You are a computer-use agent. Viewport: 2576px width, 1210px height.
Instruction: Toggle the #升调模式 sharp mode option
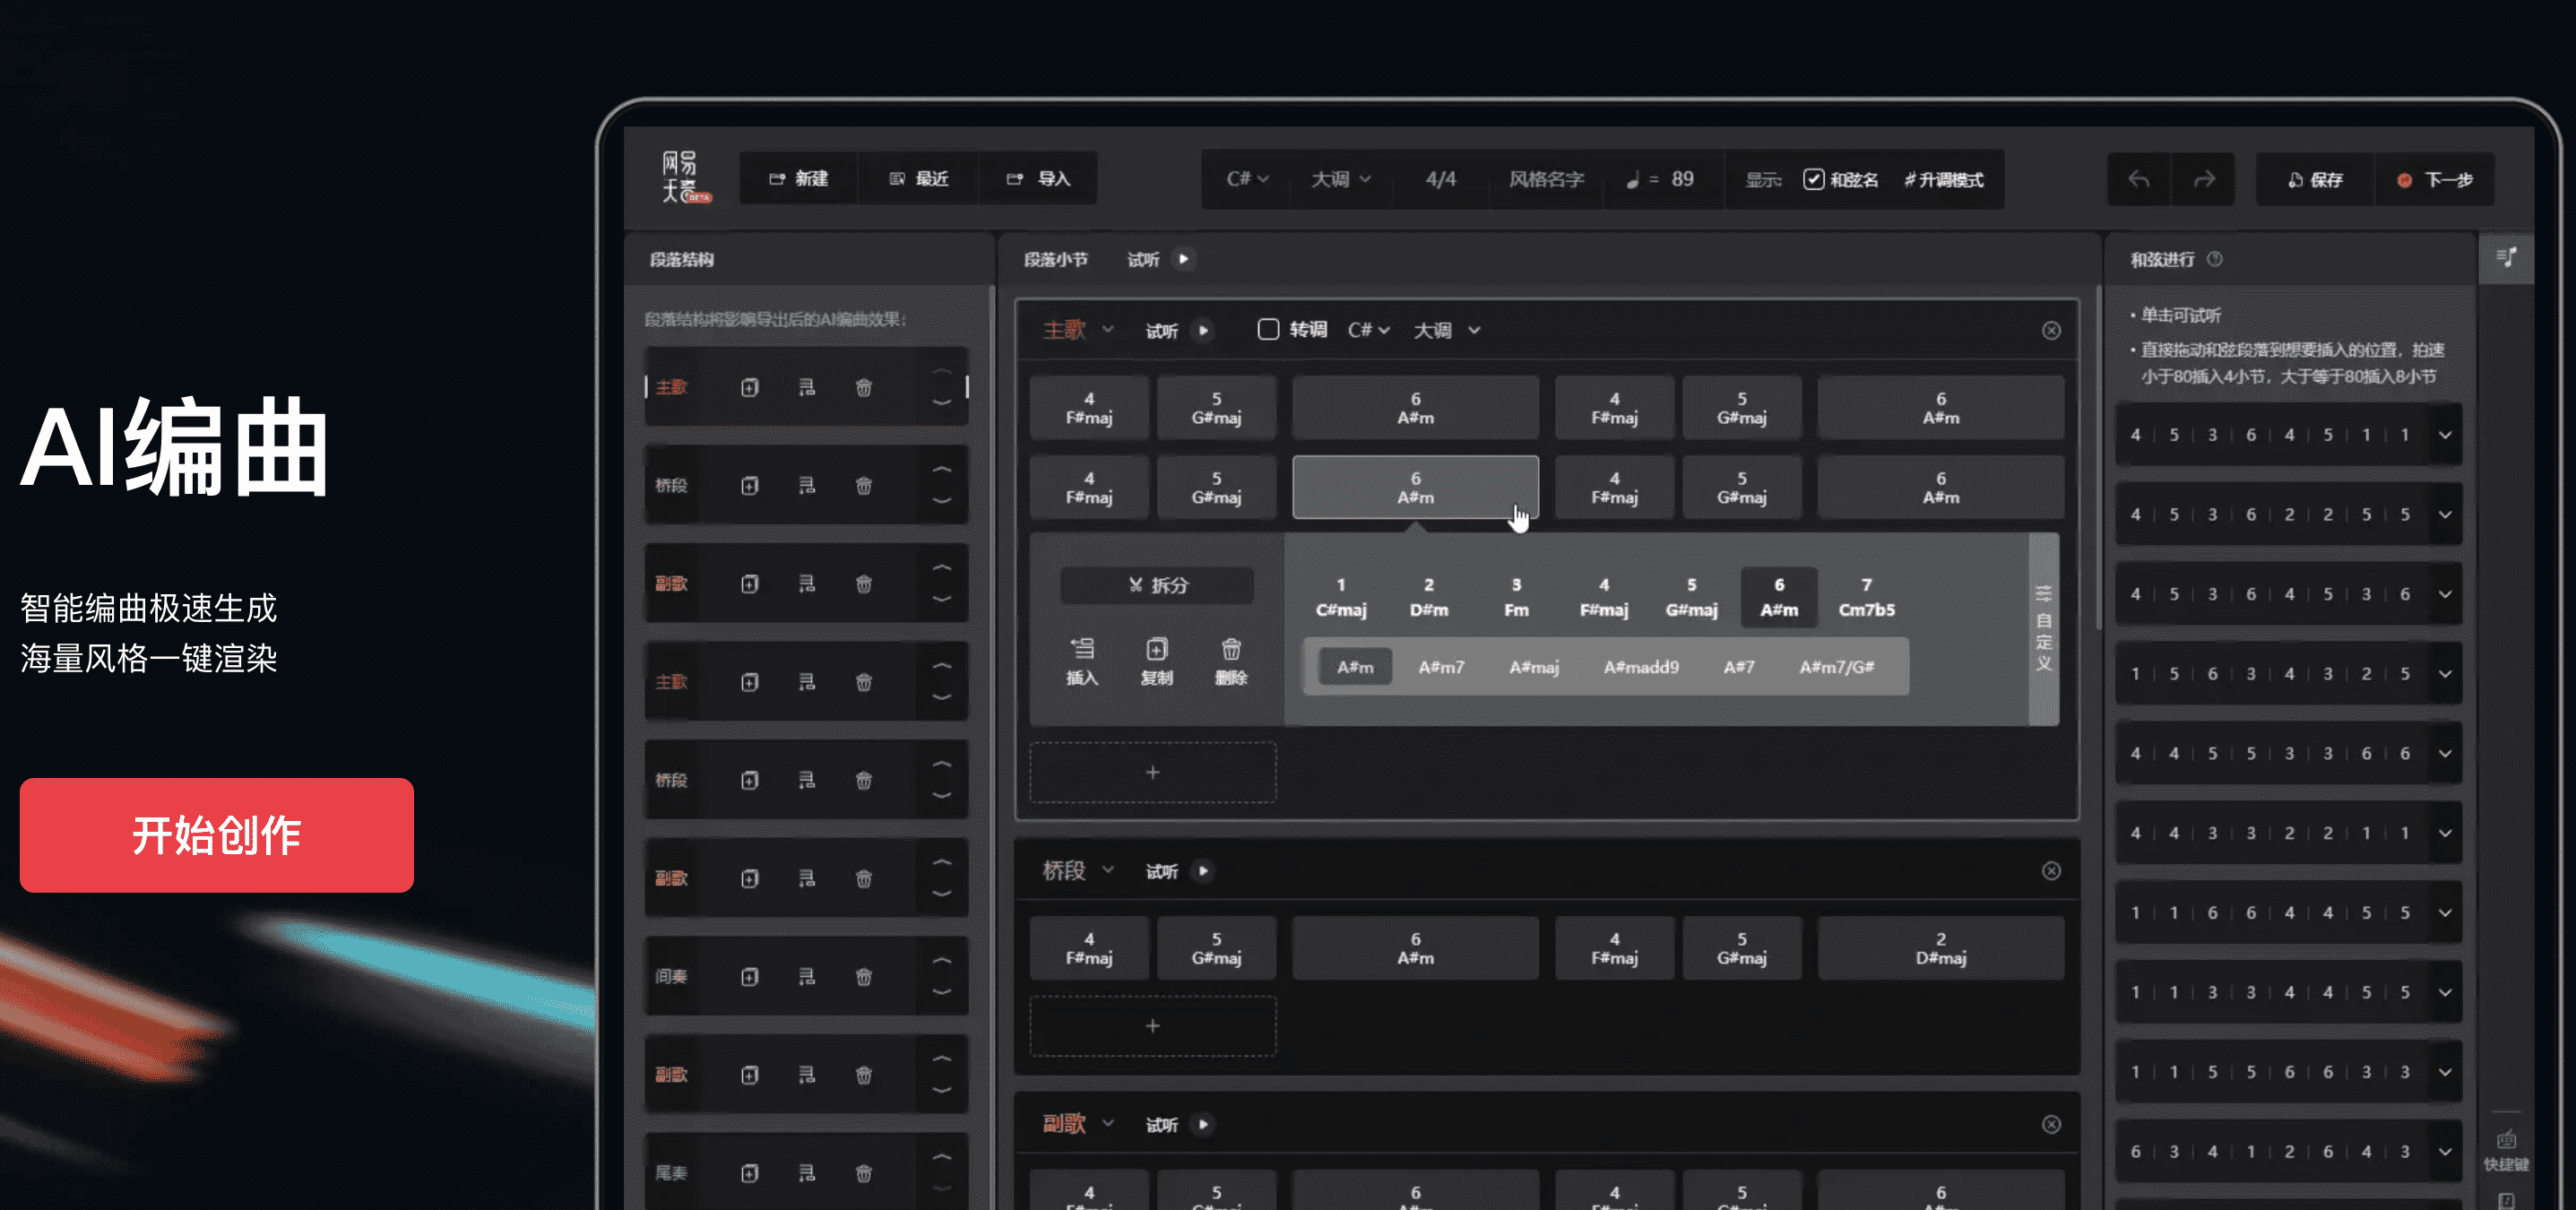point(1944,179)
